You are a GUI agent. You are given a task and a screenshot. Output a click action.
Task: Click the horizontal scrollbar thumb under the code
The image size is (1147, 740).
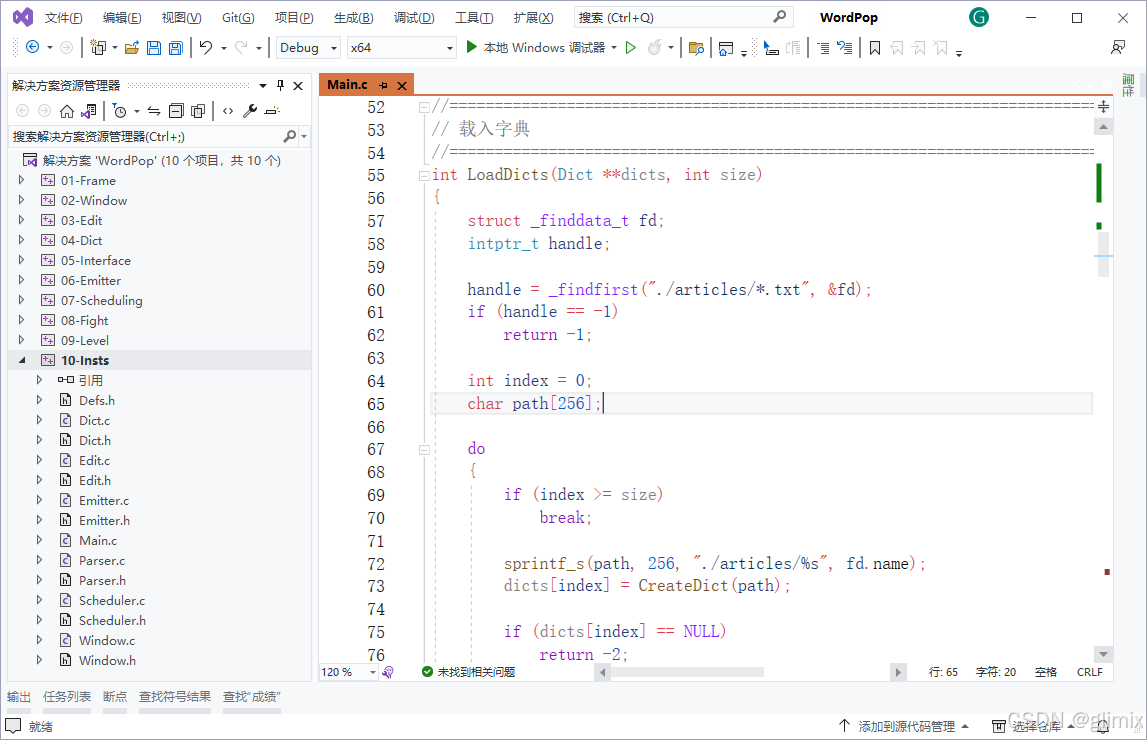pyautogui.click(x=688, y=672)
